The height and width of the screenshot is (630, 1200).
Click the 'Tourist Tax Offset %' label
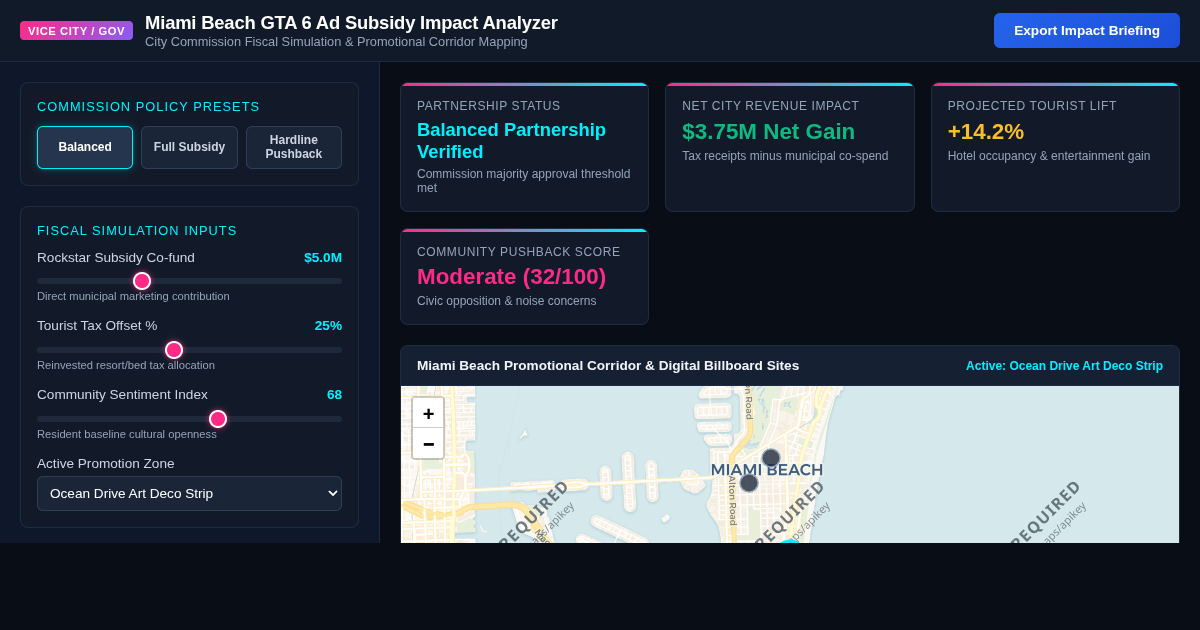(97, 325)
